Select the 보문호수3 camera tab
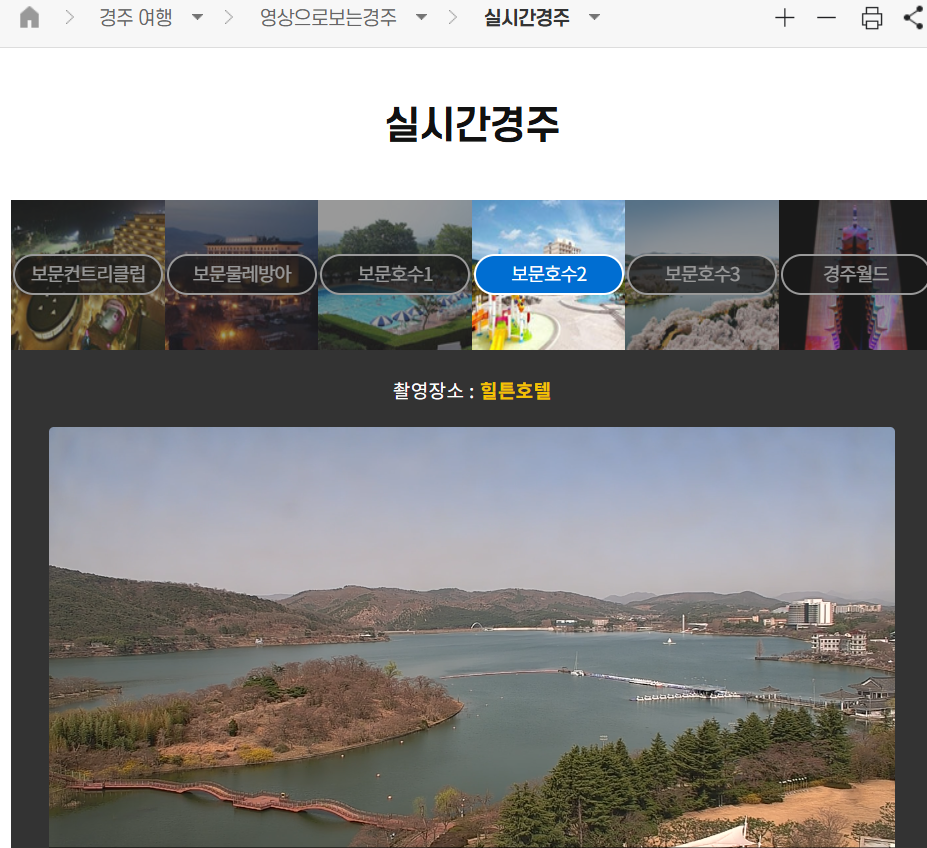The image size is (927, 848). 702,274
